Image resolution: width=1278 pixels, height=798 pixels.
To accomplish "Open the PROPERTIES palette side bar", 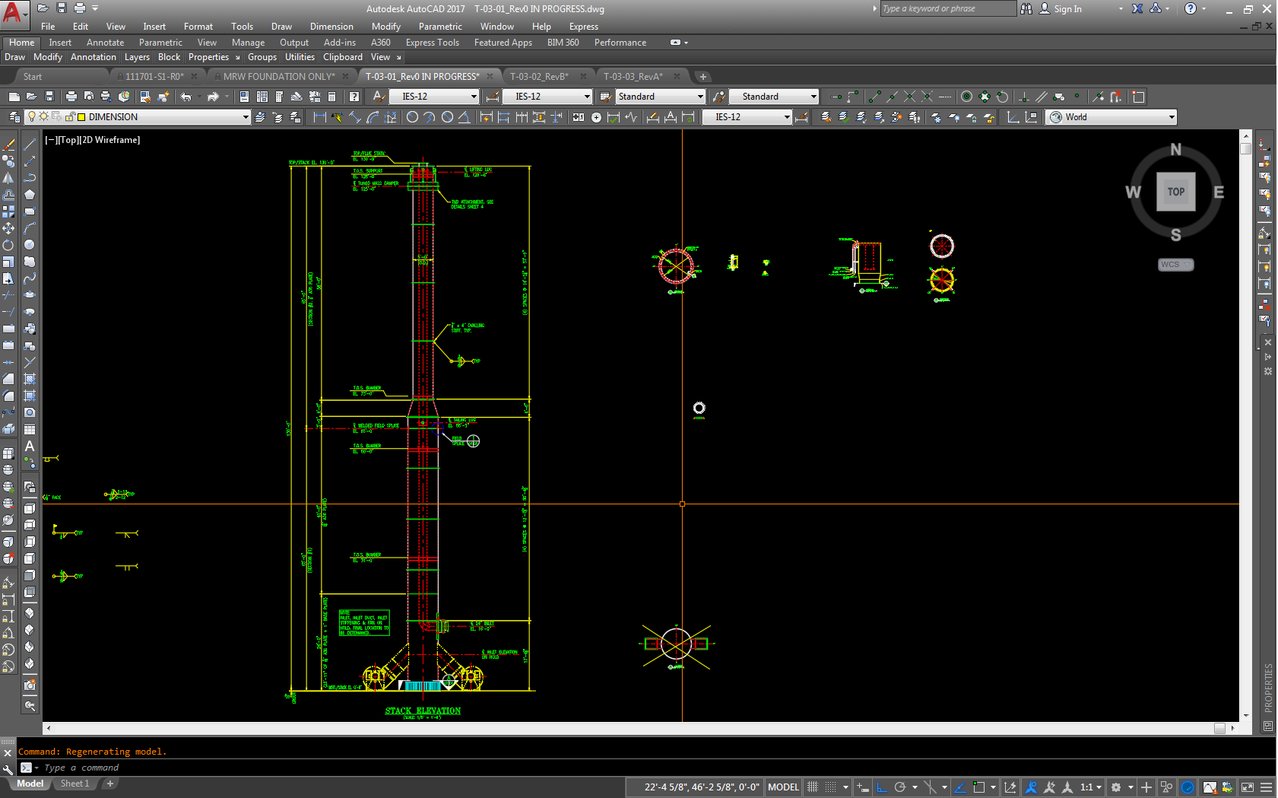I will pyautogui.click(x=1268, y=689).
